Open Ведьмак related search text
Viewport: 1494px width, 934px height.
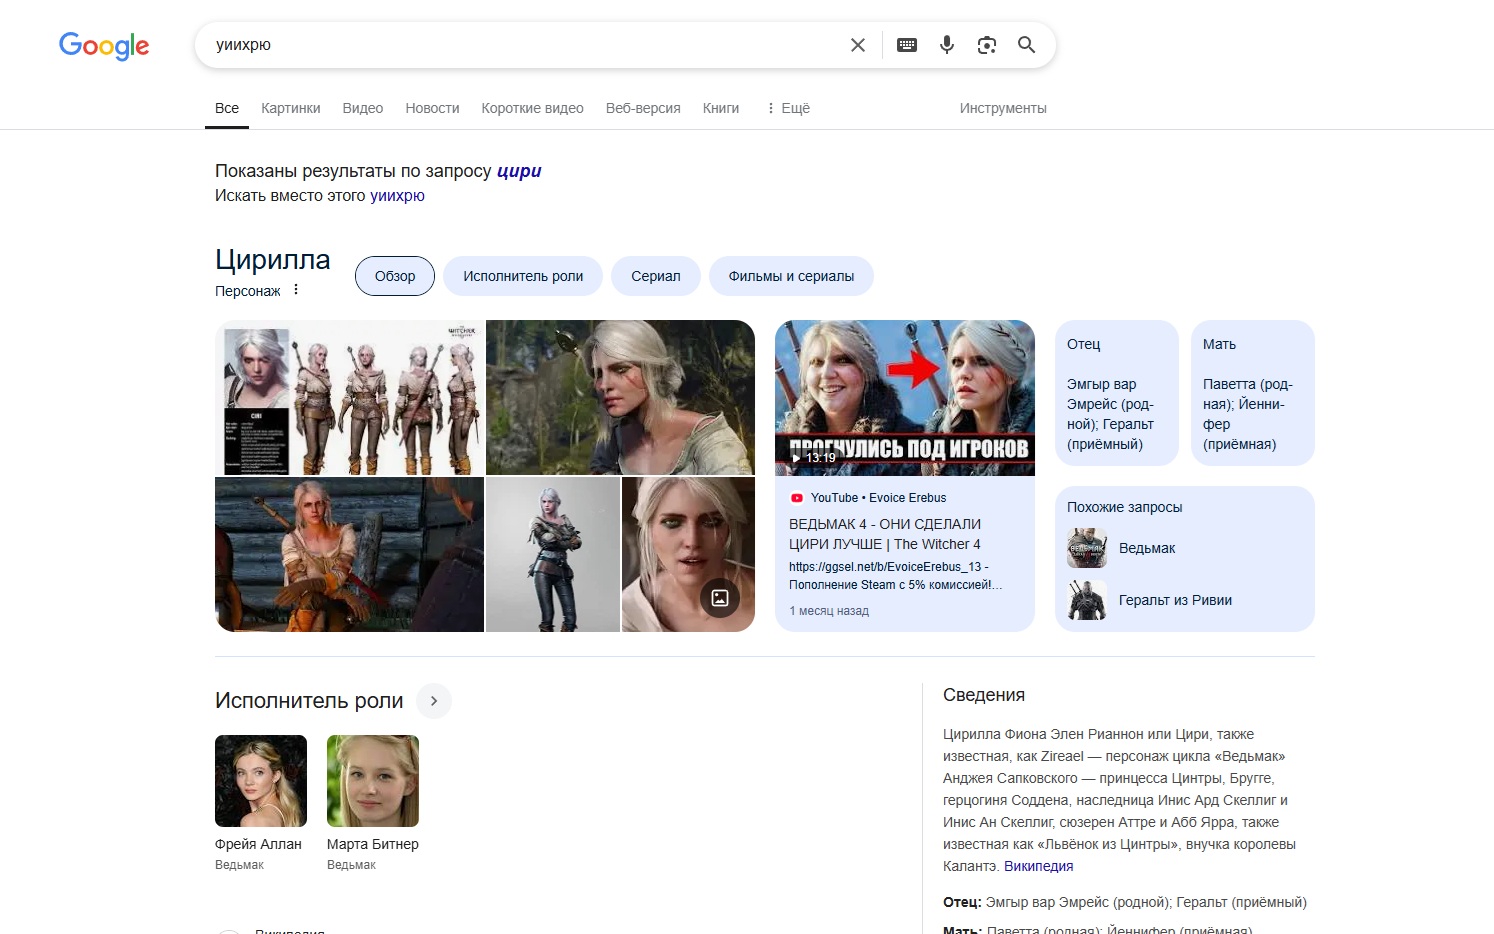click(x=1147, y=548)
